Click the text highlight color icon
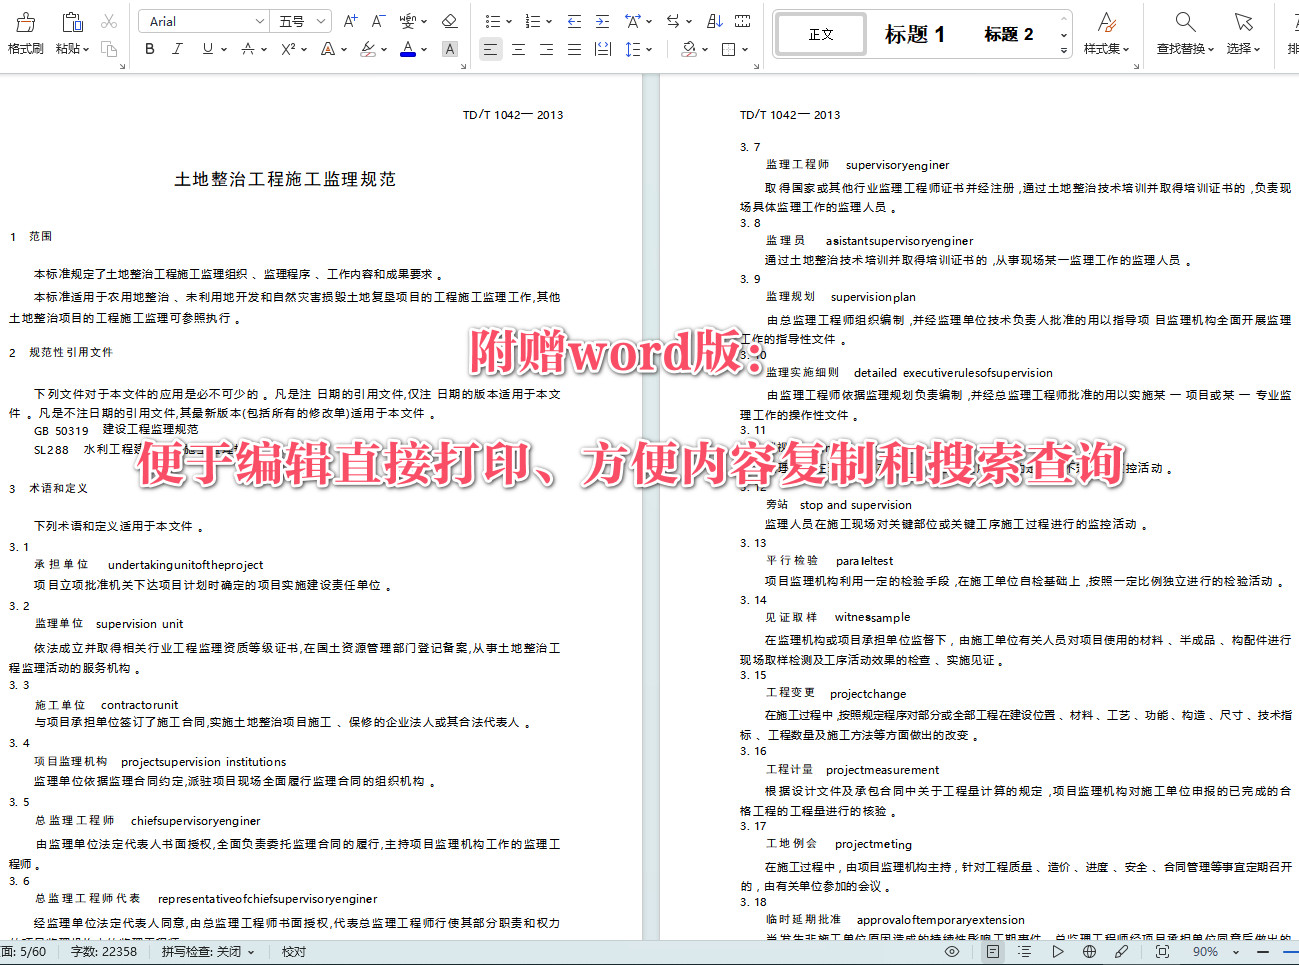Viewport: 1299px width, 965px height. [x=370, y=48]
